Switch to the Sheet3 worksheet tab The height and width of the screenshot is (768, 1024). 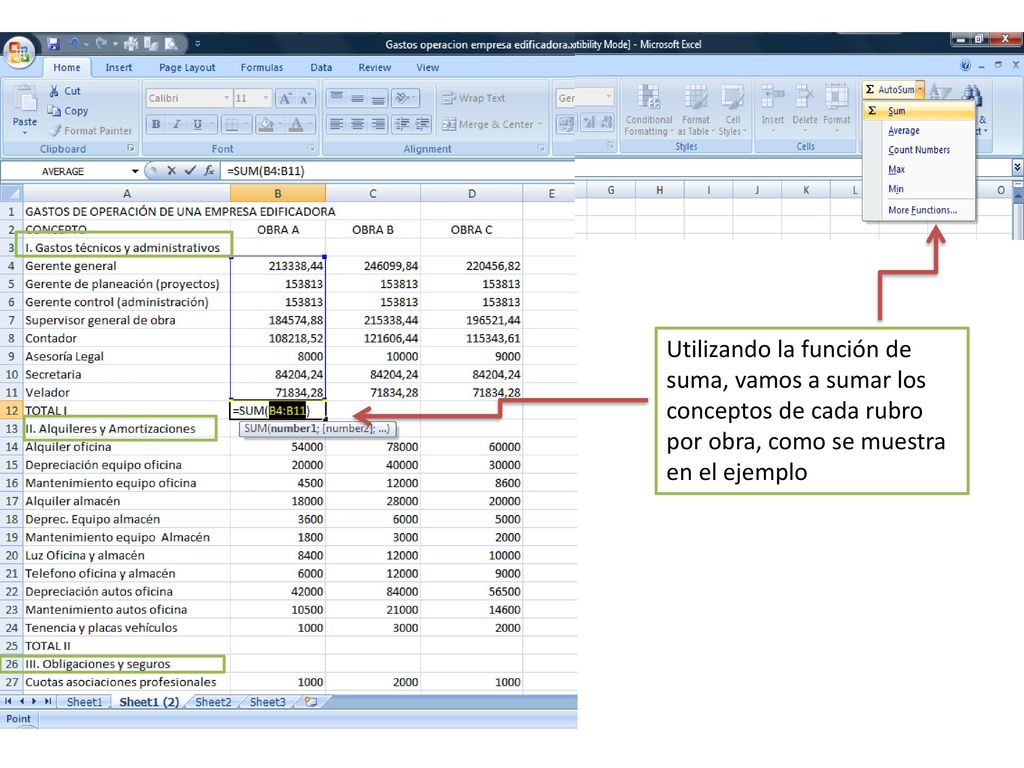click(268, 702)
